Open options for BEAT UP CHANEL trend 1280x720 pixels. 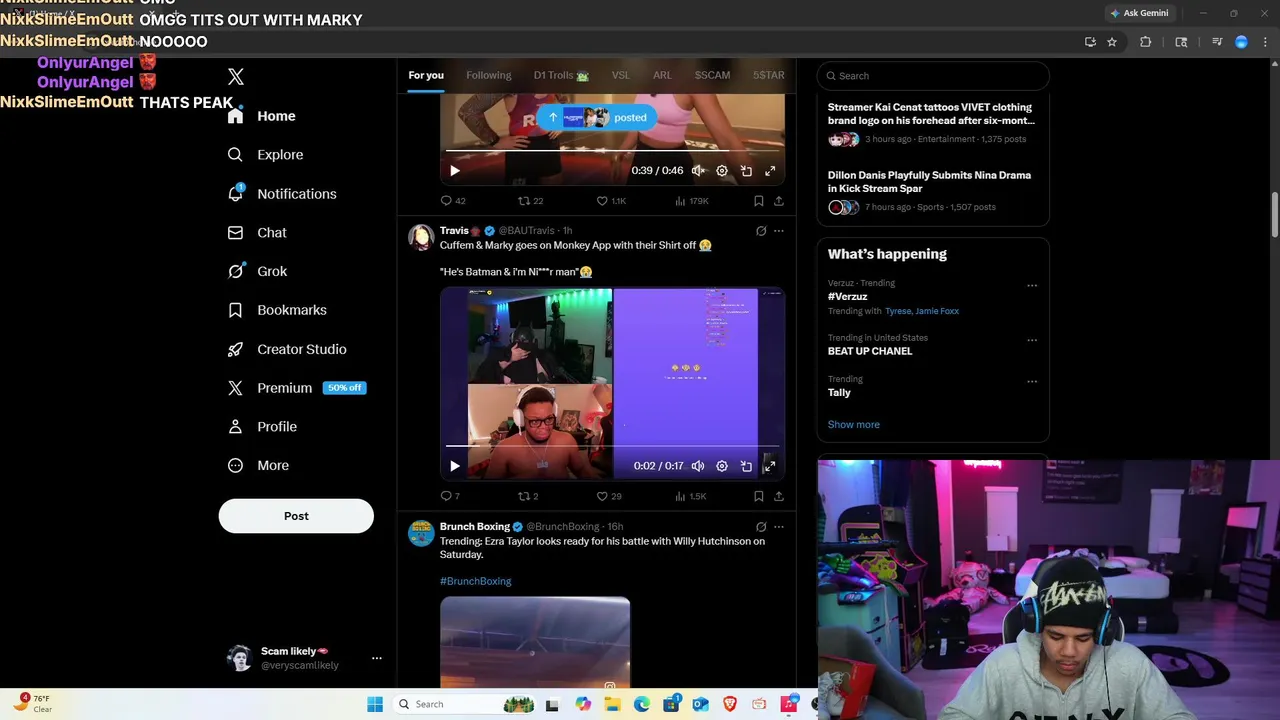tap(1032, 340)
